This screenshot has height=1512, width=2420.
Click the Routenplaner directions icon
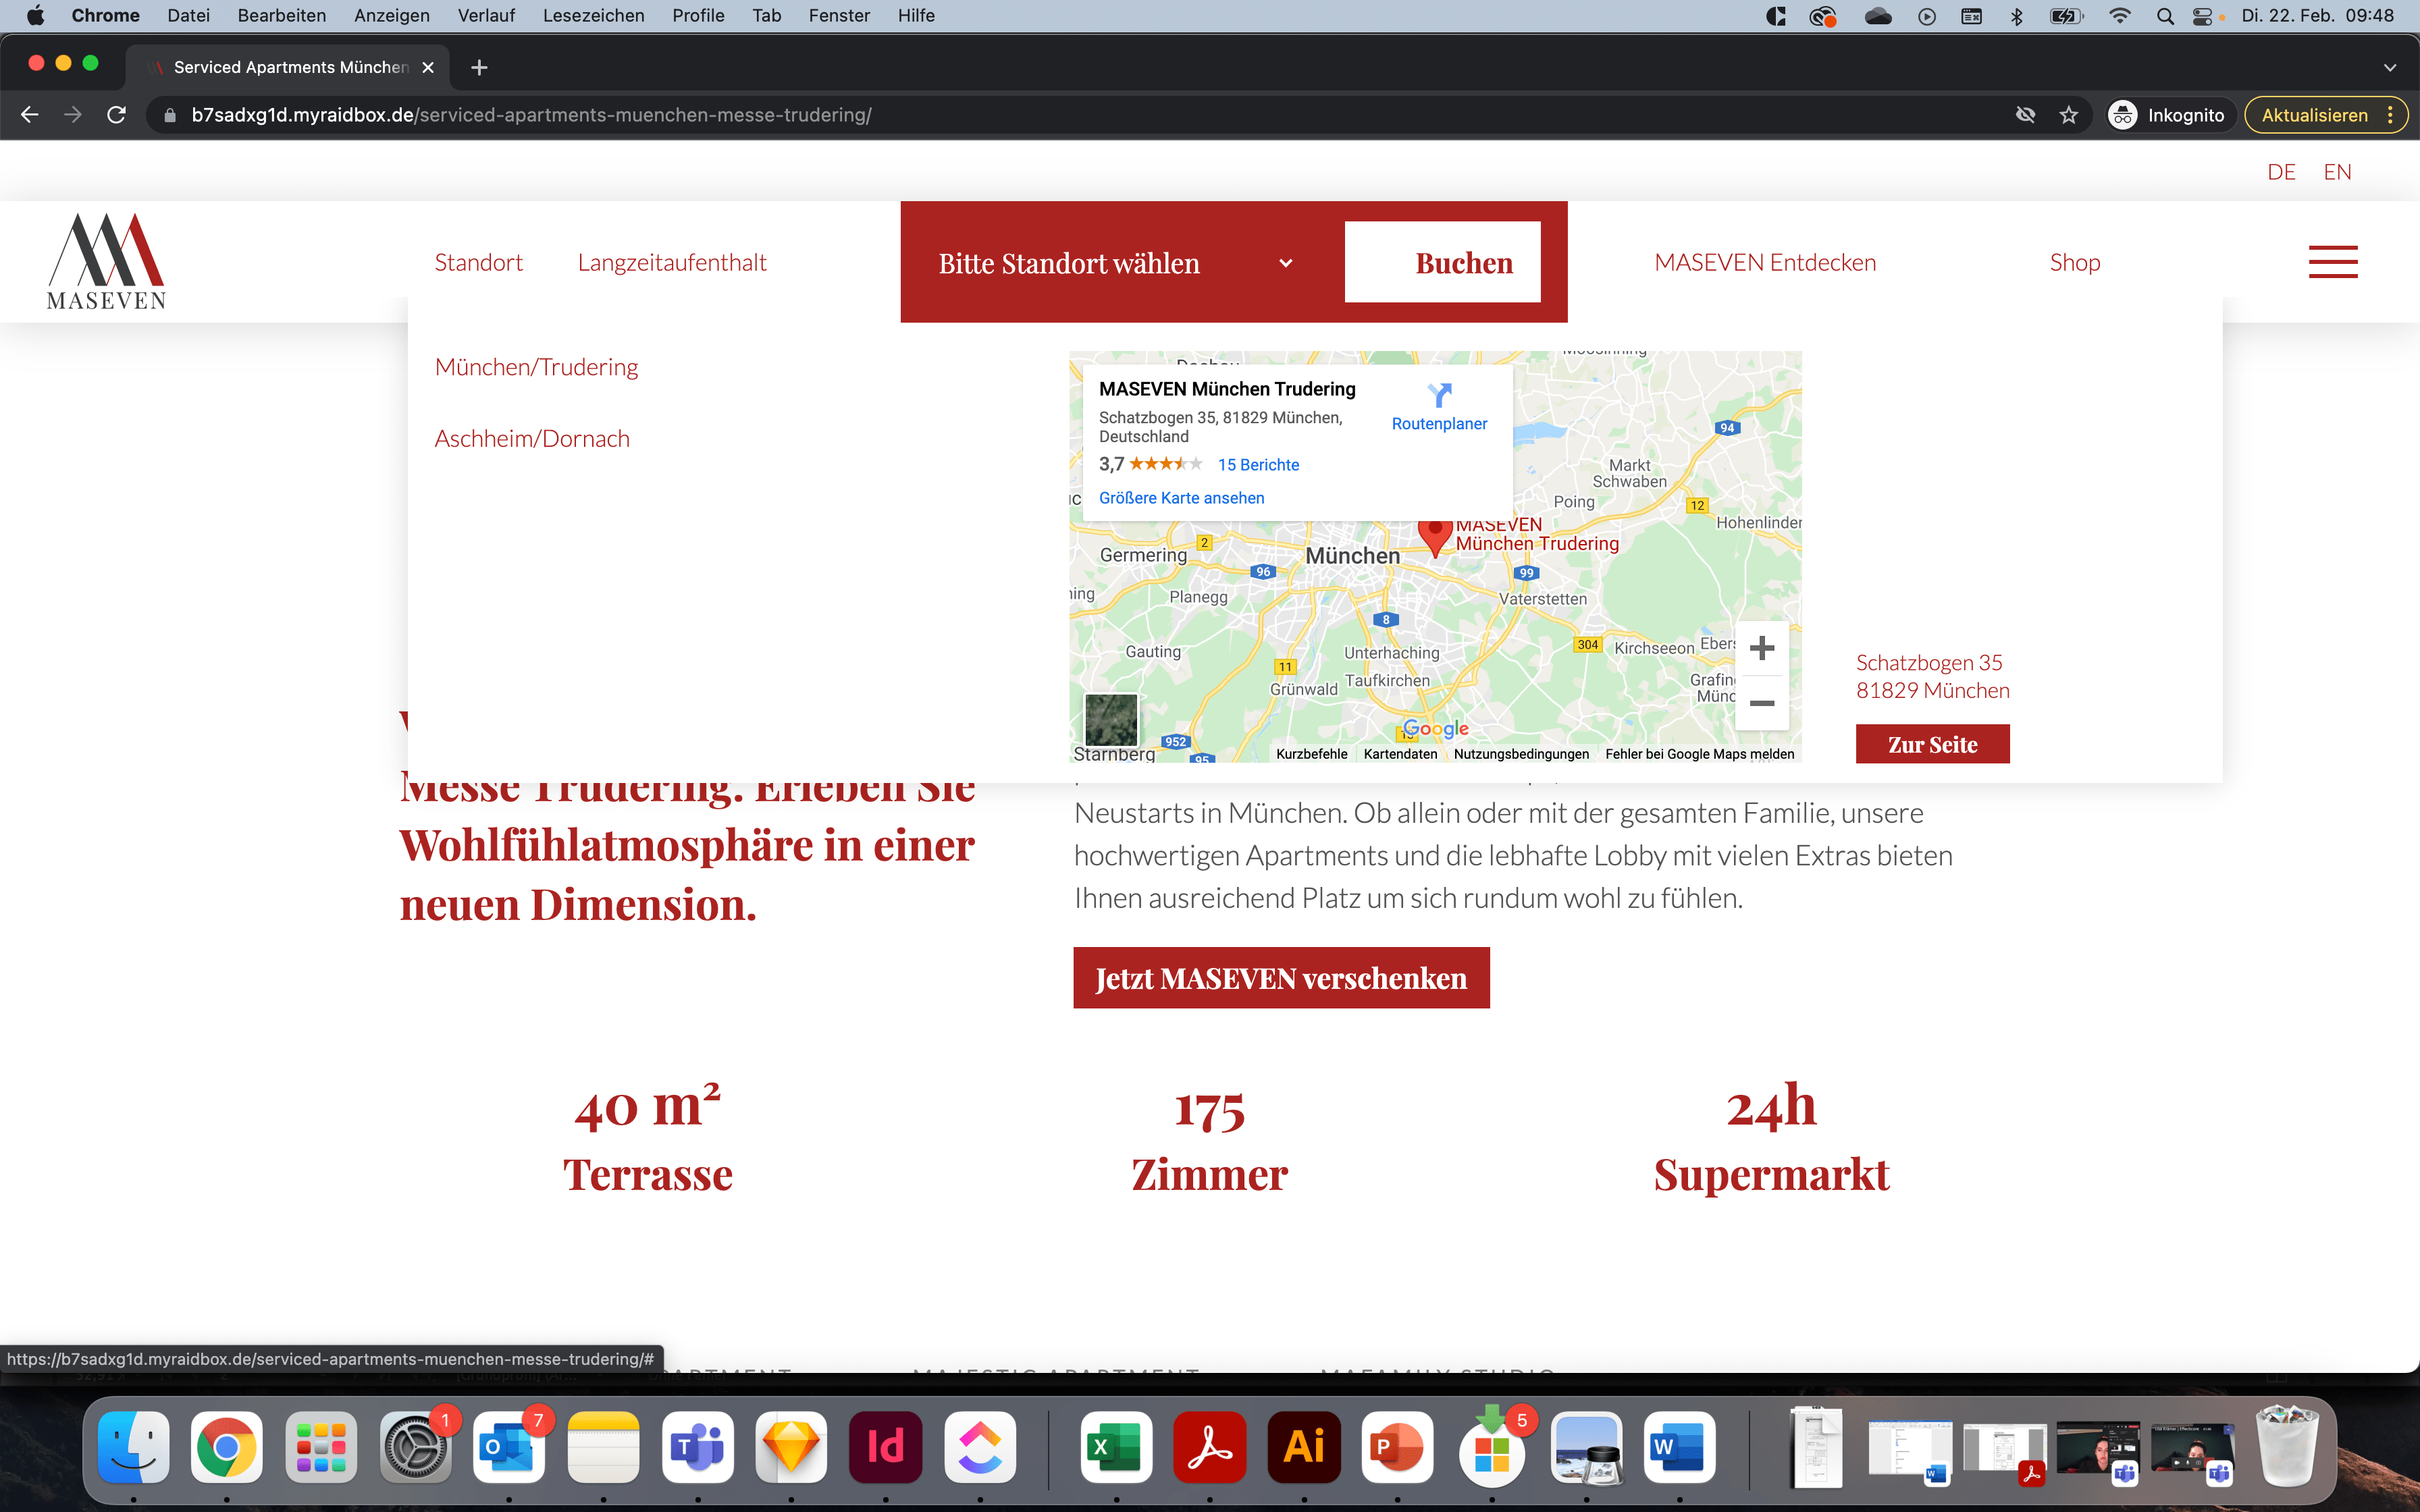(x=1439, y=395)
